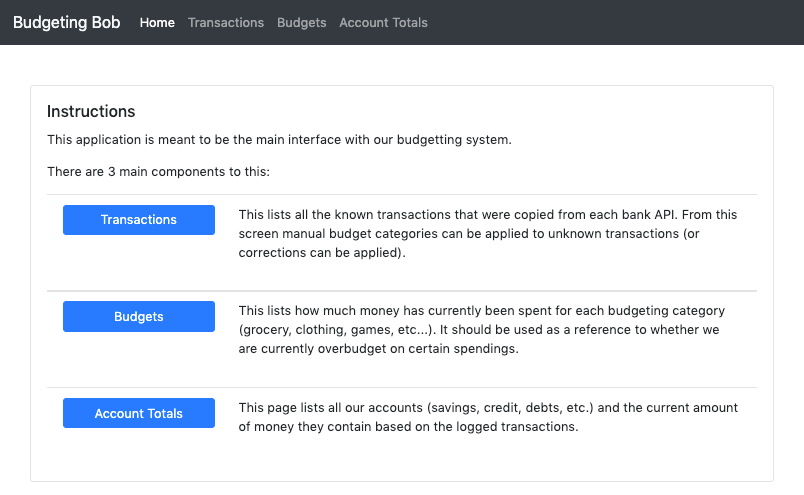Open Budgets from the top navbar

pyautogui.click(x=302, y=23)
